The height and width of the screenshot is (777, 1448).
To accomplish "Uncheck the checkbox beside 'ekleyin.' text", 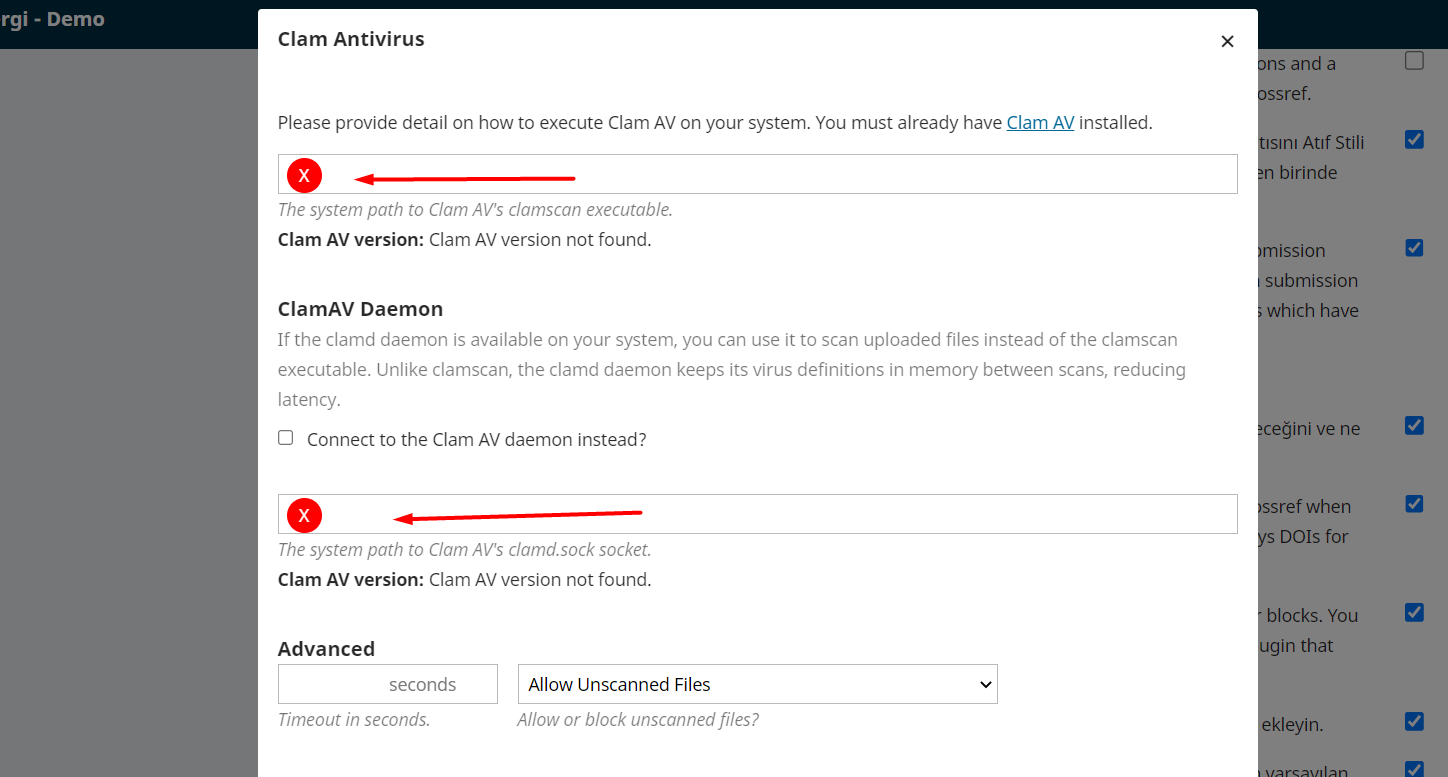I will (1414, 721).
